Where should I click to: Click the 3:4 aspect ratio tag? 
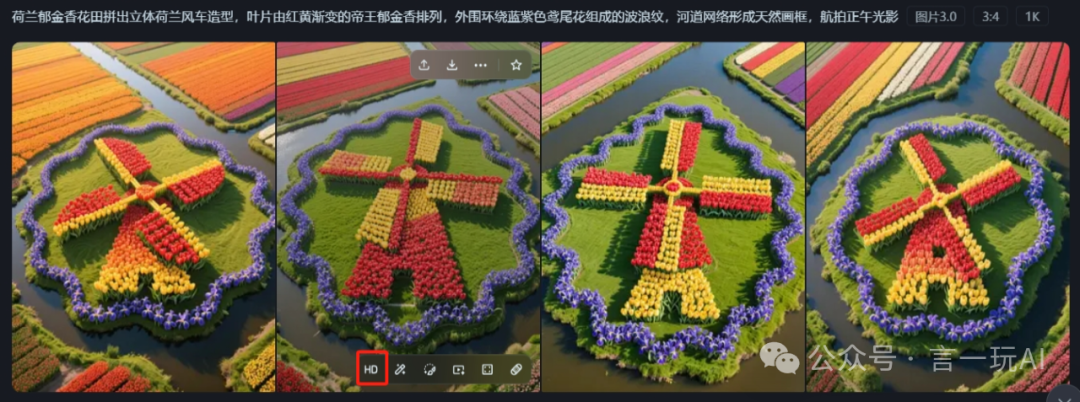pos(990,17)
